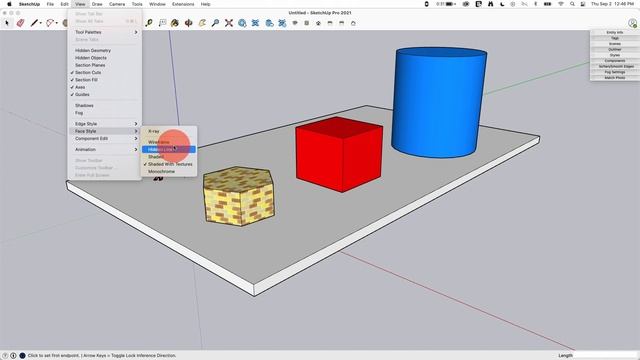Screen dimensions: 640x360
Task: Expand the Face Style submenu
Action: (104, 131)
